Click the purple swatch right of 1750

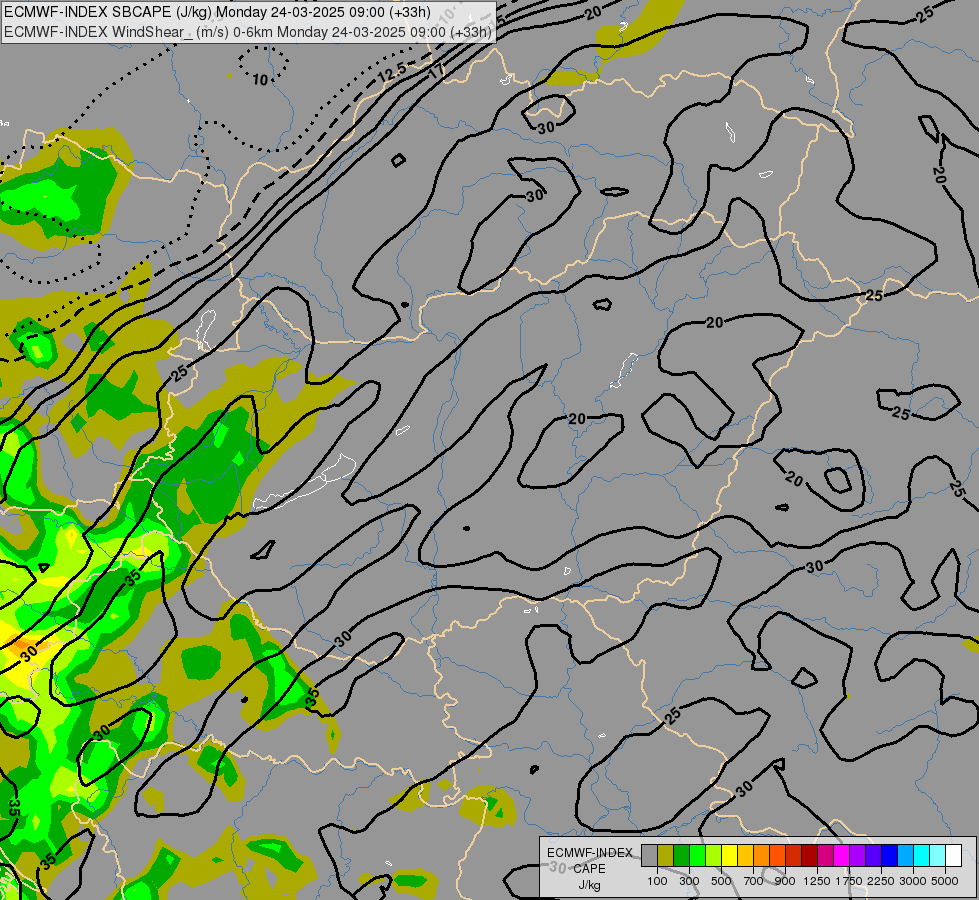[858, 855]
